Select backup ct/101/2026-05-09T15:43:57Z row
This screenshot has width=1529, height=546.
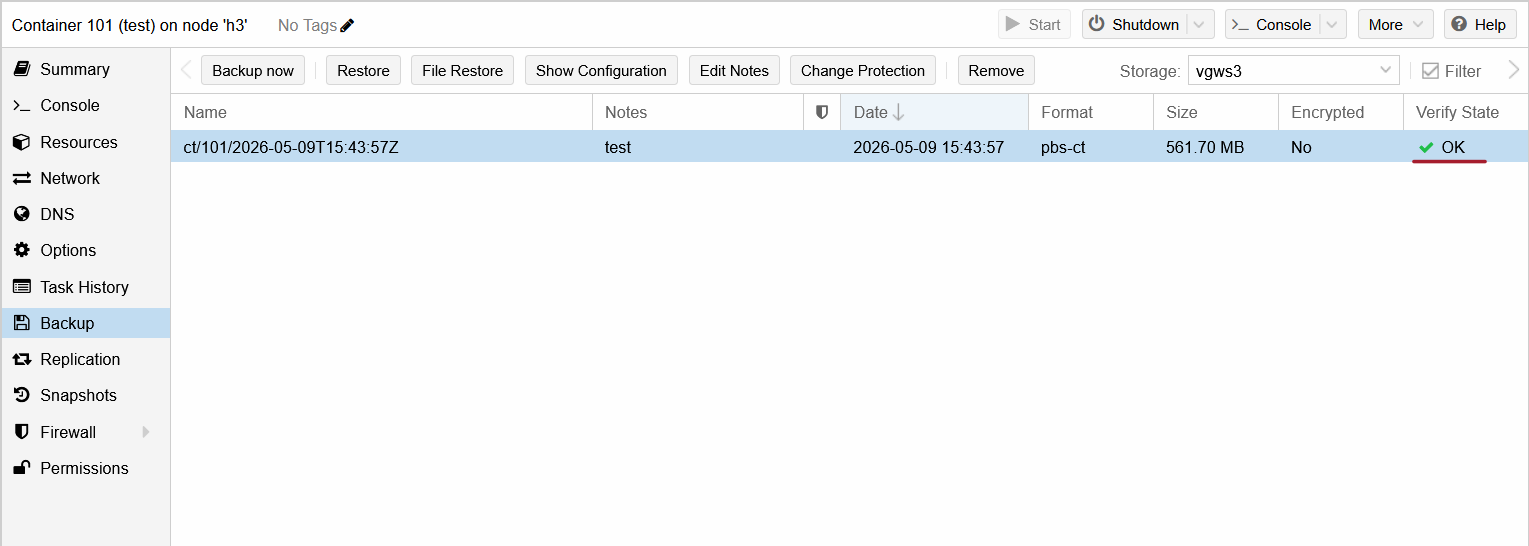tap(849, 147)
